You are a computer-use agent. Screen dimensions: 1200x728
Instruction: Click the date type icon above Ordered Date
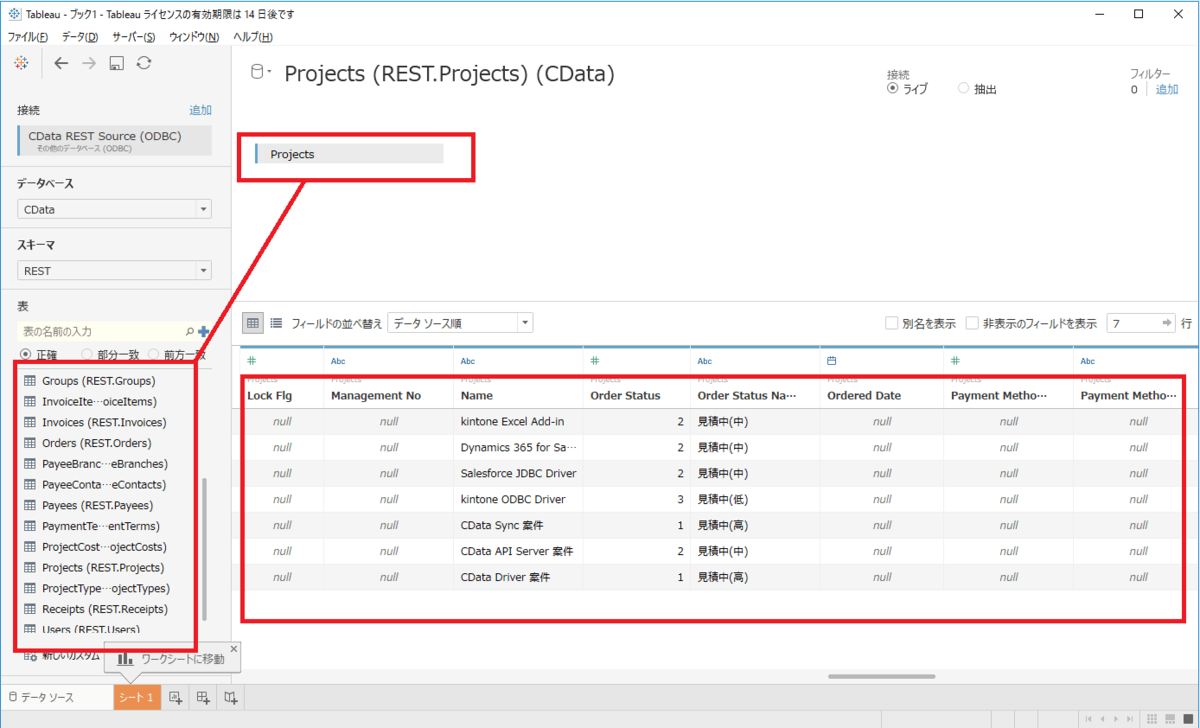tap(832, 361)
